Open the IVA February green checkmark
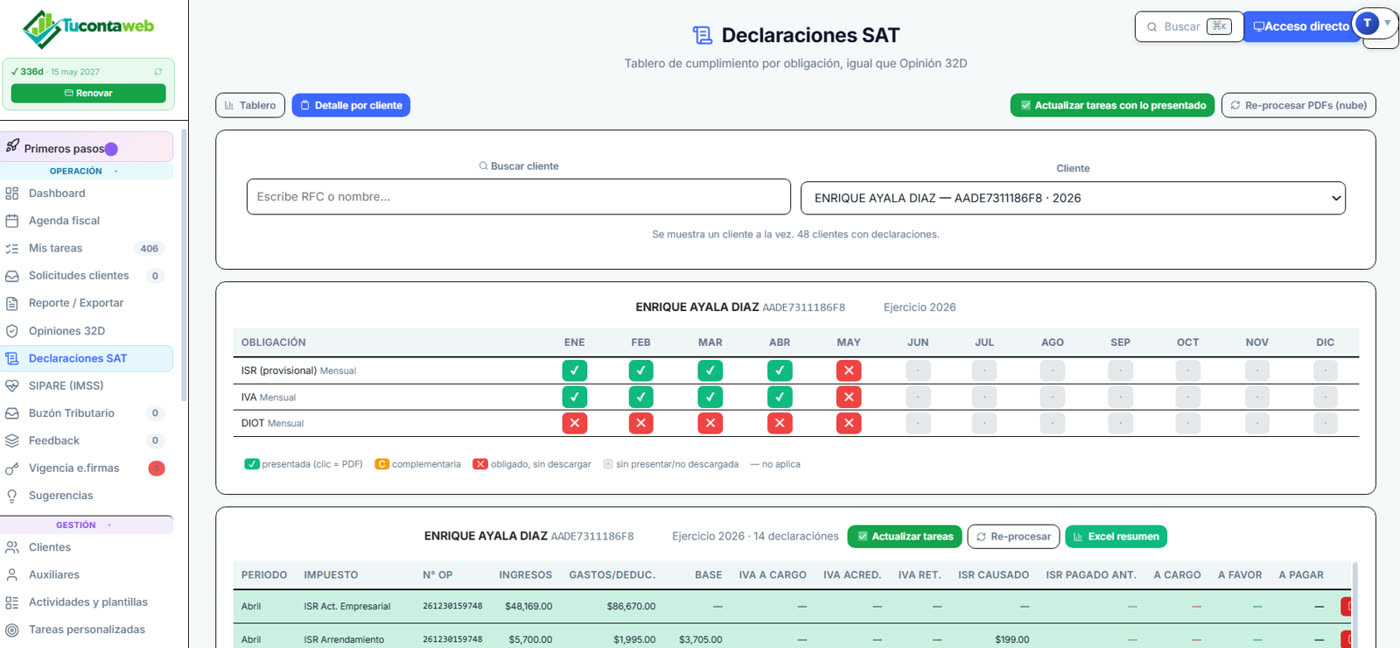 point(641,397)
